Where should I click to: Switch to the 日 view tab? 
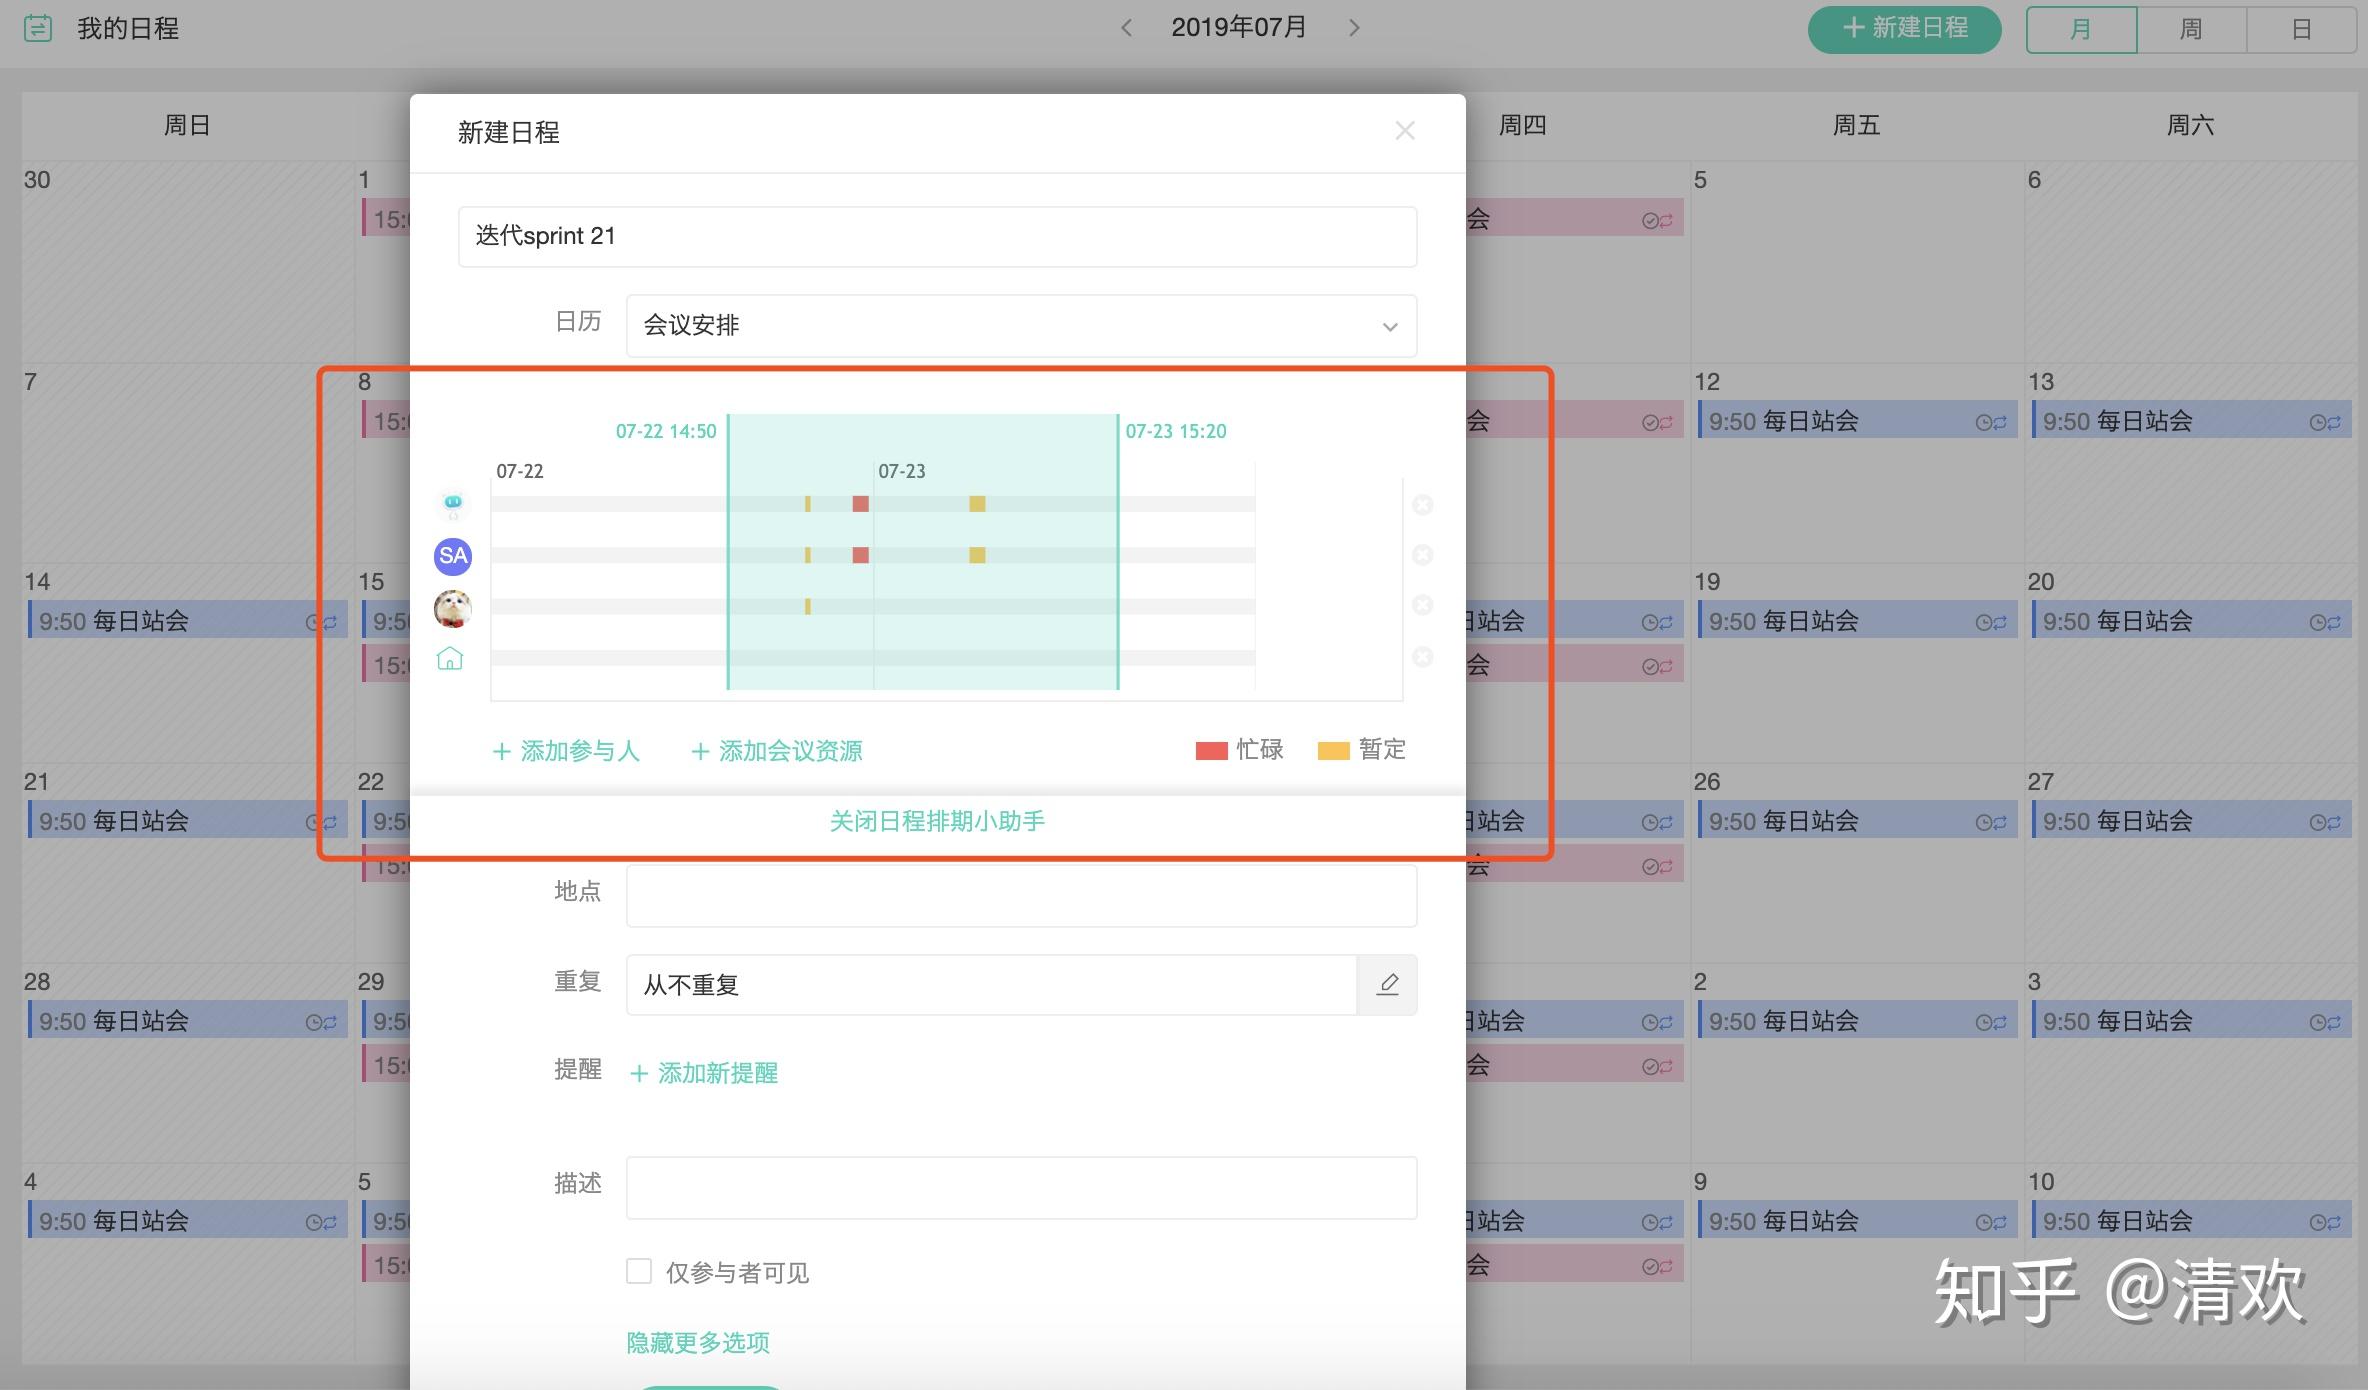click(2301, 29)
